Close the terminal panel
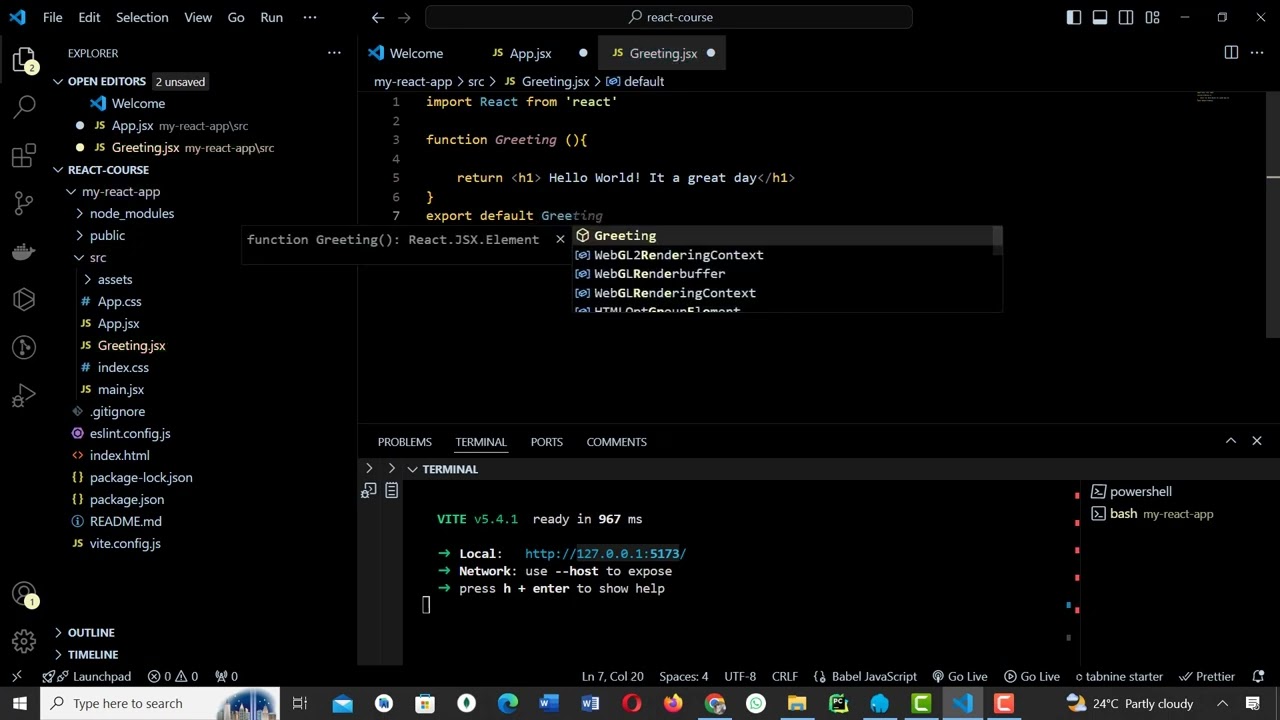Image resolution: width=1280 pixels, height=720 pixels. tap(1257, 441)
